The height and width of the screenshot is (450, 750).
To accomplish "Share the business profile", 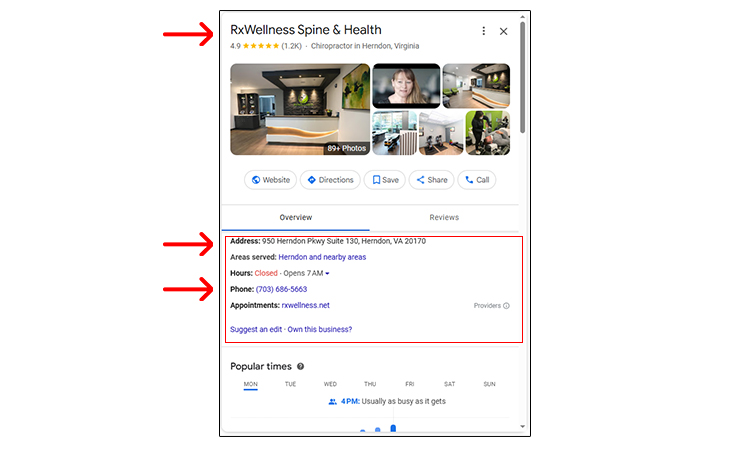I will point(432,180).
